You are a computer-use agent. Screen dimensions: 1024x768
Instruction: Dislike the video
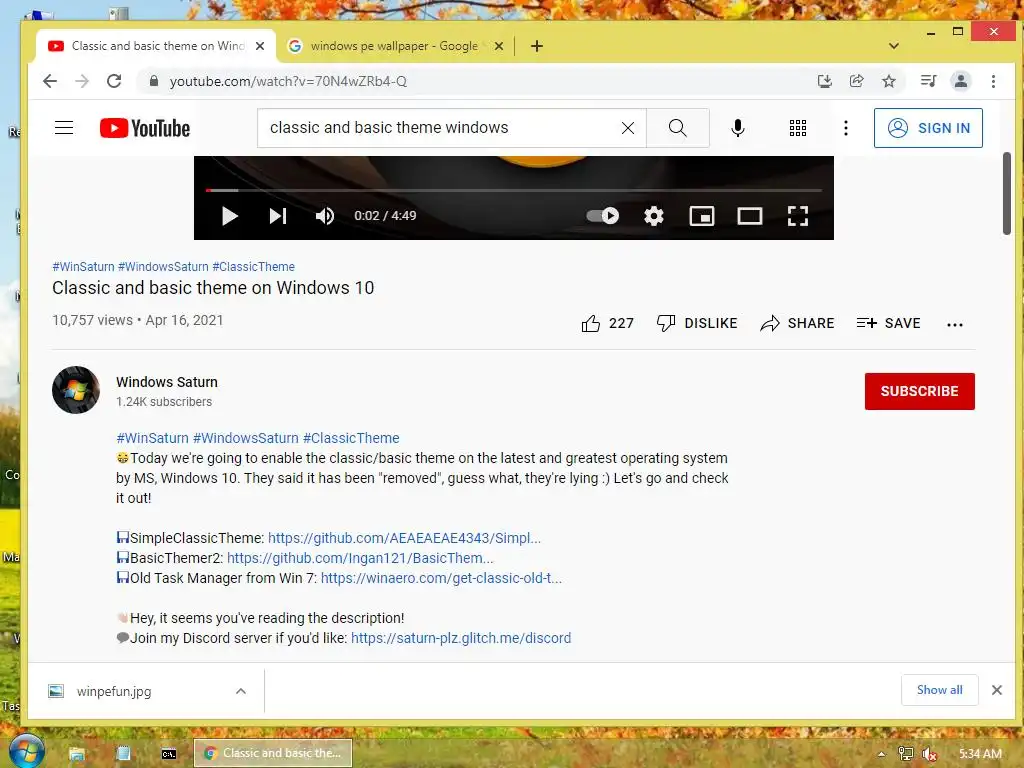[697, 323]
